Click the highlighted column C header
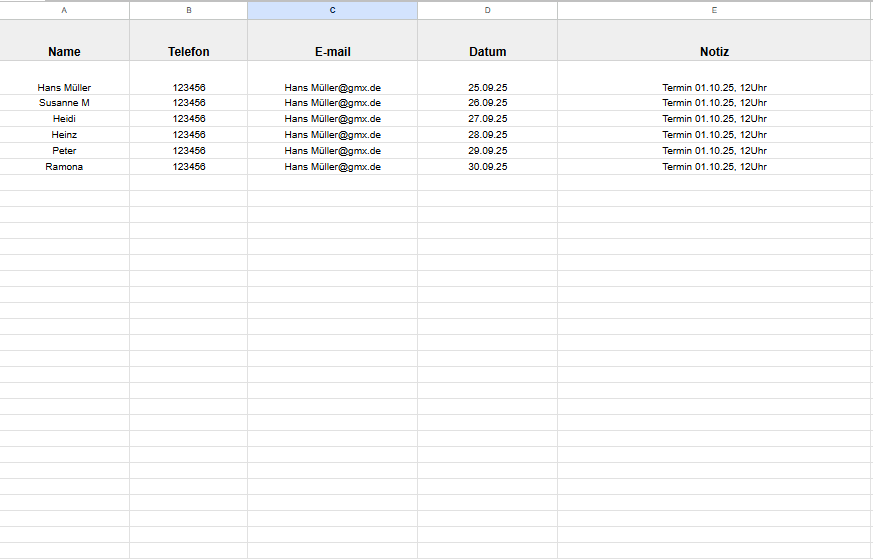 click(x=332, y=10)
